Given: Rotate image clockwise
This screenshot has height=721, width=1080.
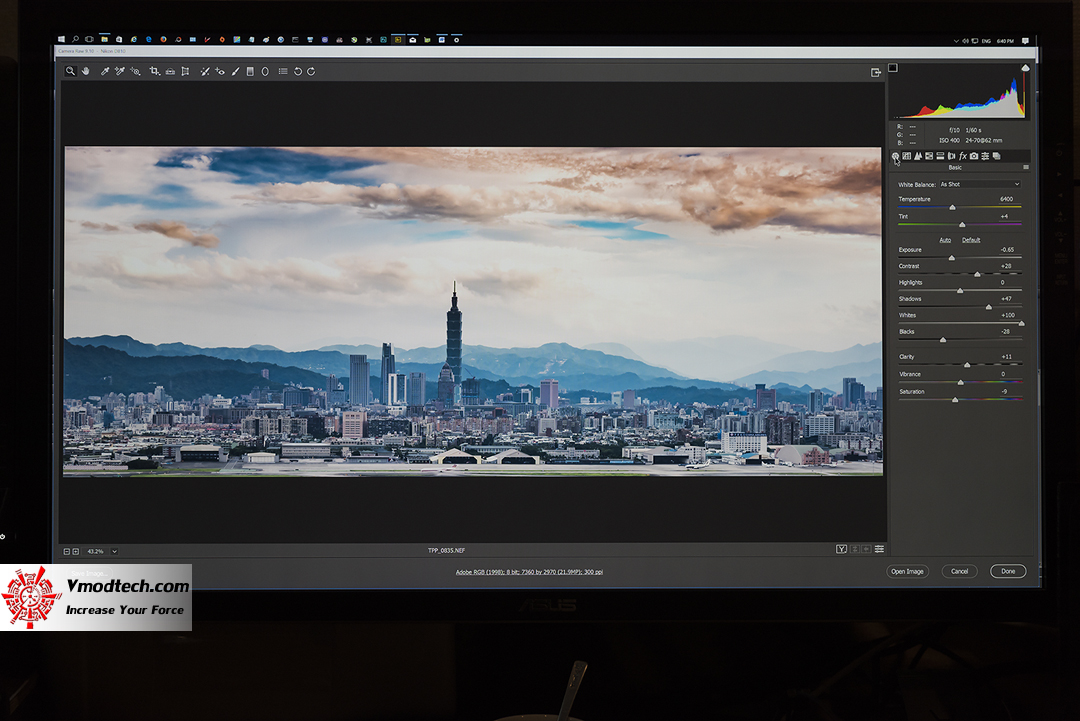Looking at the screenshot, I should [311, 71].
